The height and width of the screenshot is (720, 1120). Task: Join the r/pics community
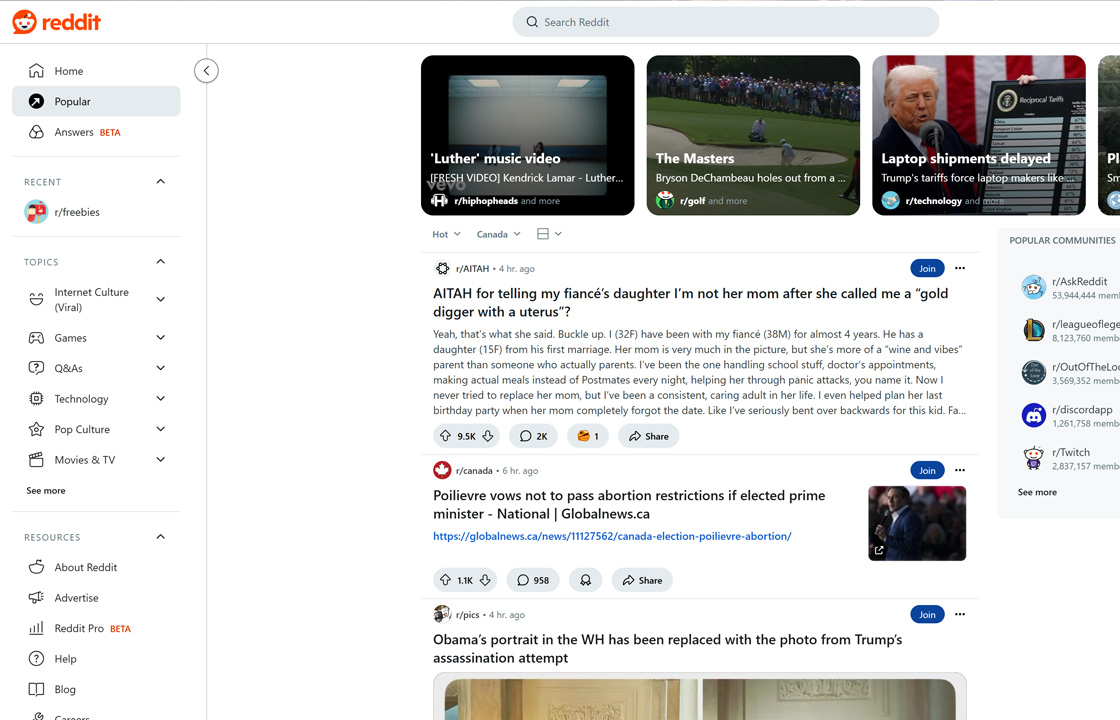pos(927,614)
